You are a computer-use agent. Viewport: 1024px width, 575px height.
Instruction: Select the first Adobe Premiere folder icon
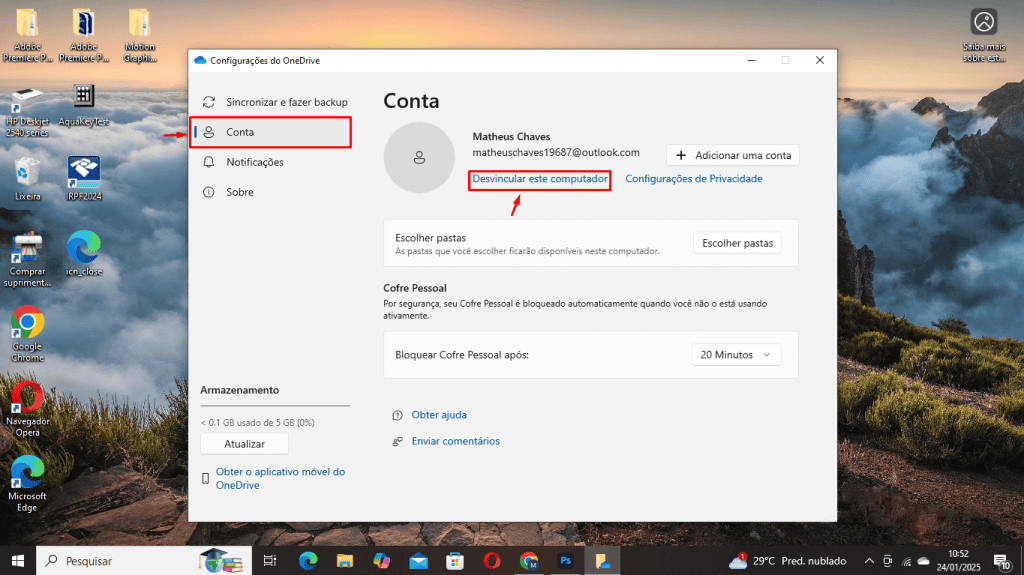[27, 36]
